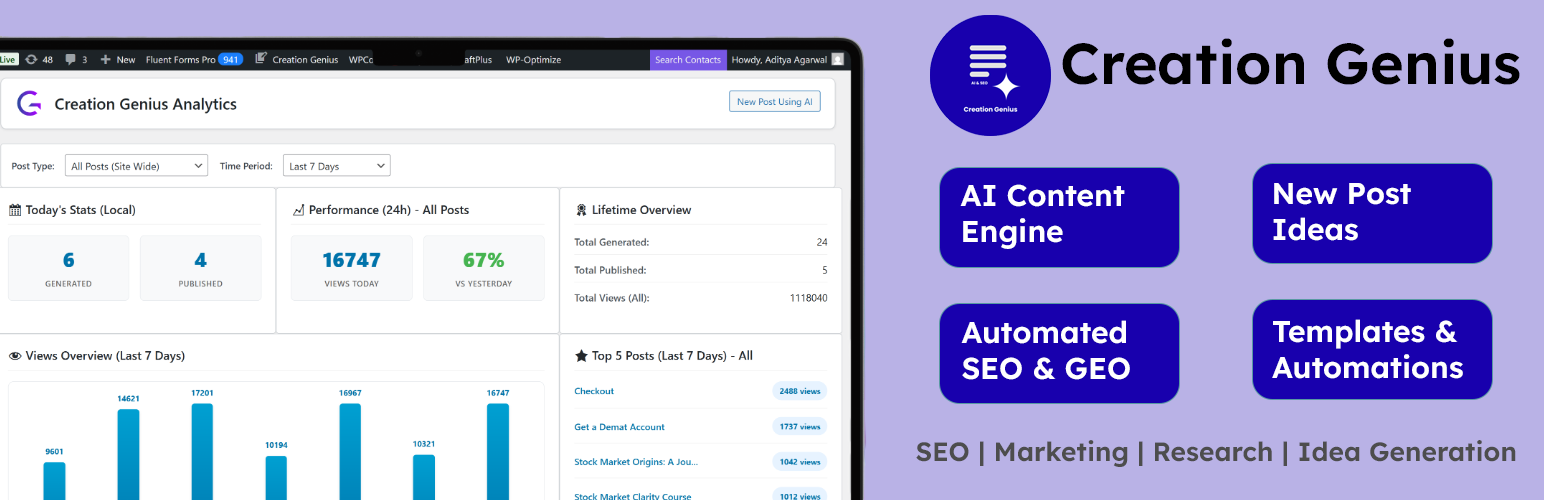Click the award icon beside Lifetime Overview
This screenshot has width=1544, height=500.
point(581,210)
